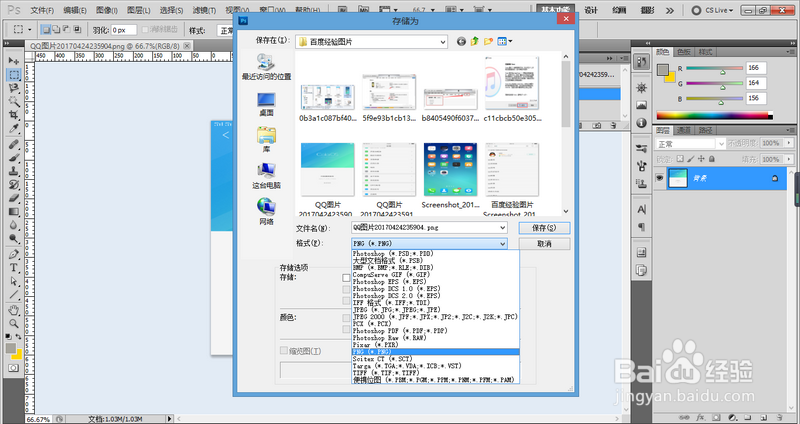The image size is (800, 424).
Task: Expand the 文件名 filename dropdown arrow
Action: coord(503,228)
